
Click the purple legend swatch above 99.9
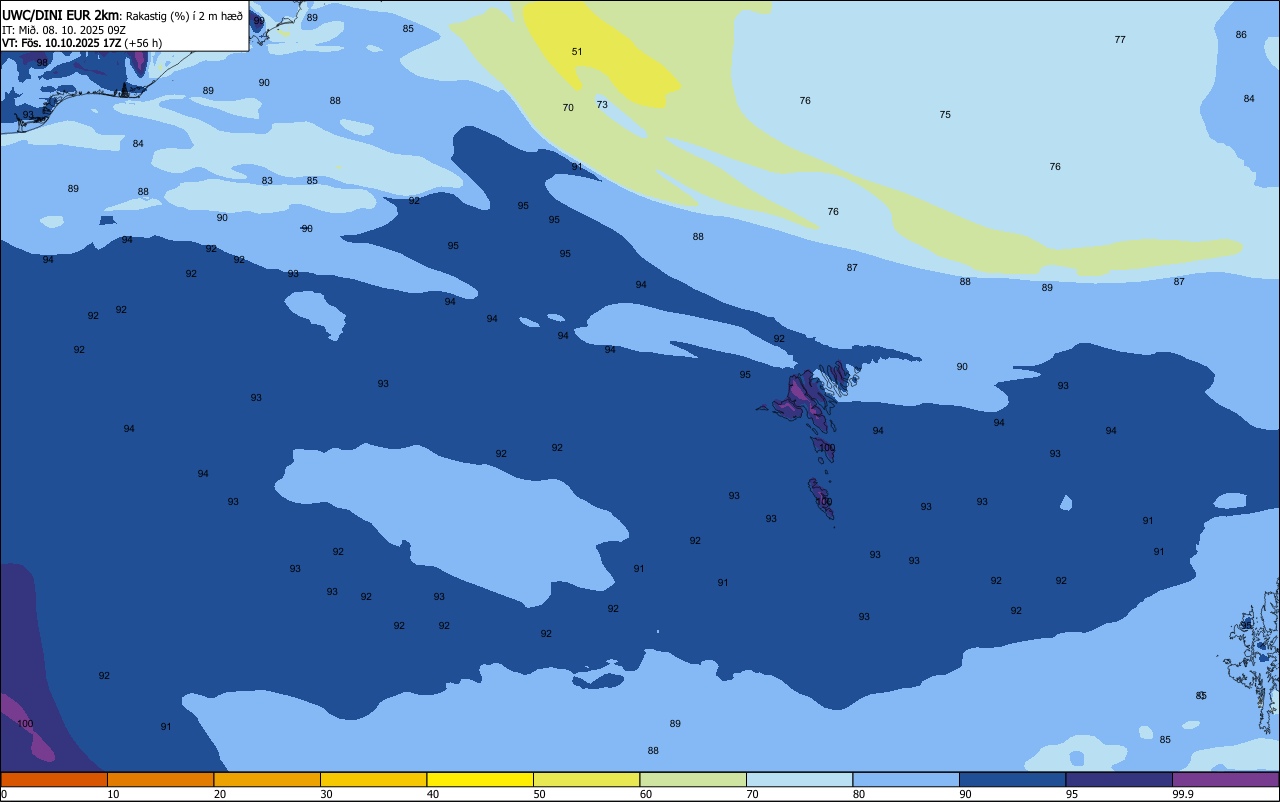click(x=1226, y=779)
